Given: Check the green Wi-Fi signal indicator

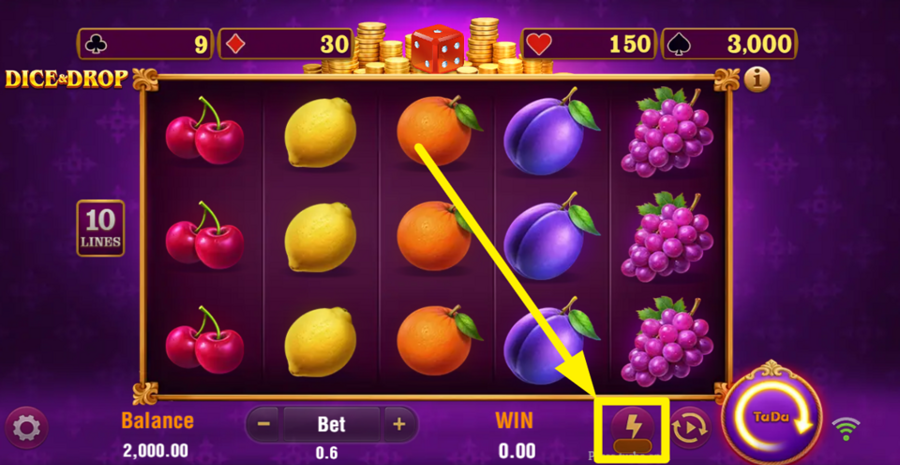Looking at the screenshot, I should pos(846,429).
